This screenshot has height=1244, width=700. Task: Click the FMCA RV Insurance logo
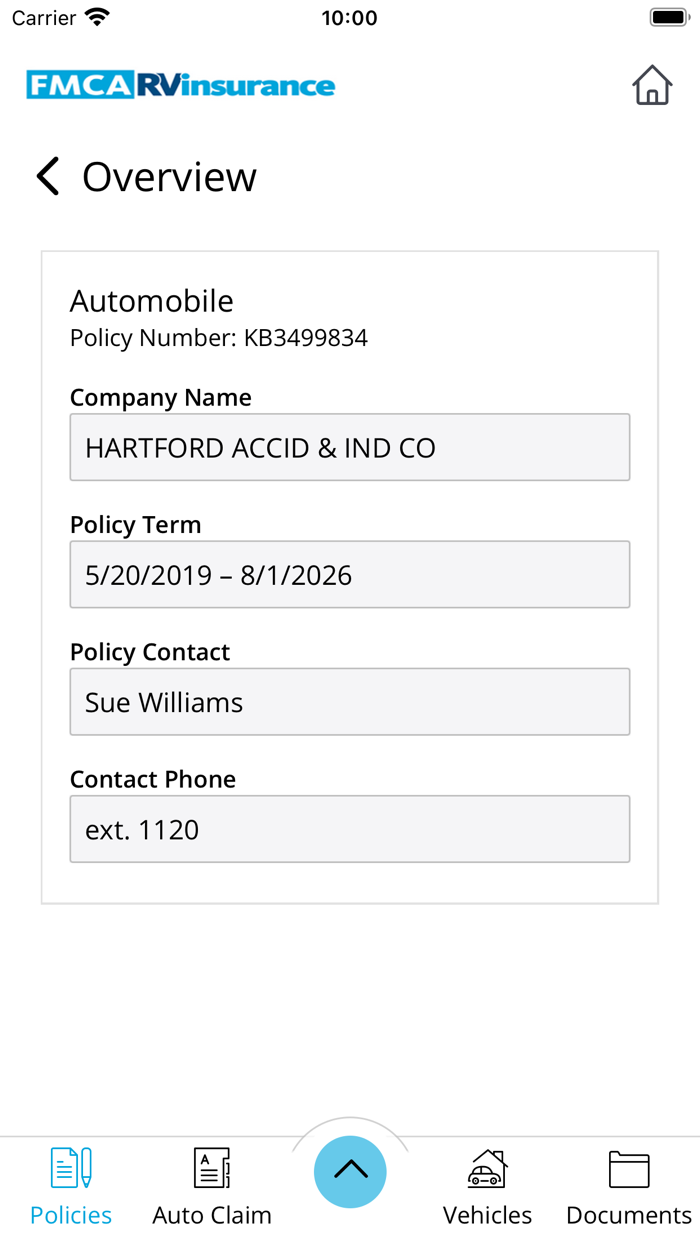180,86
